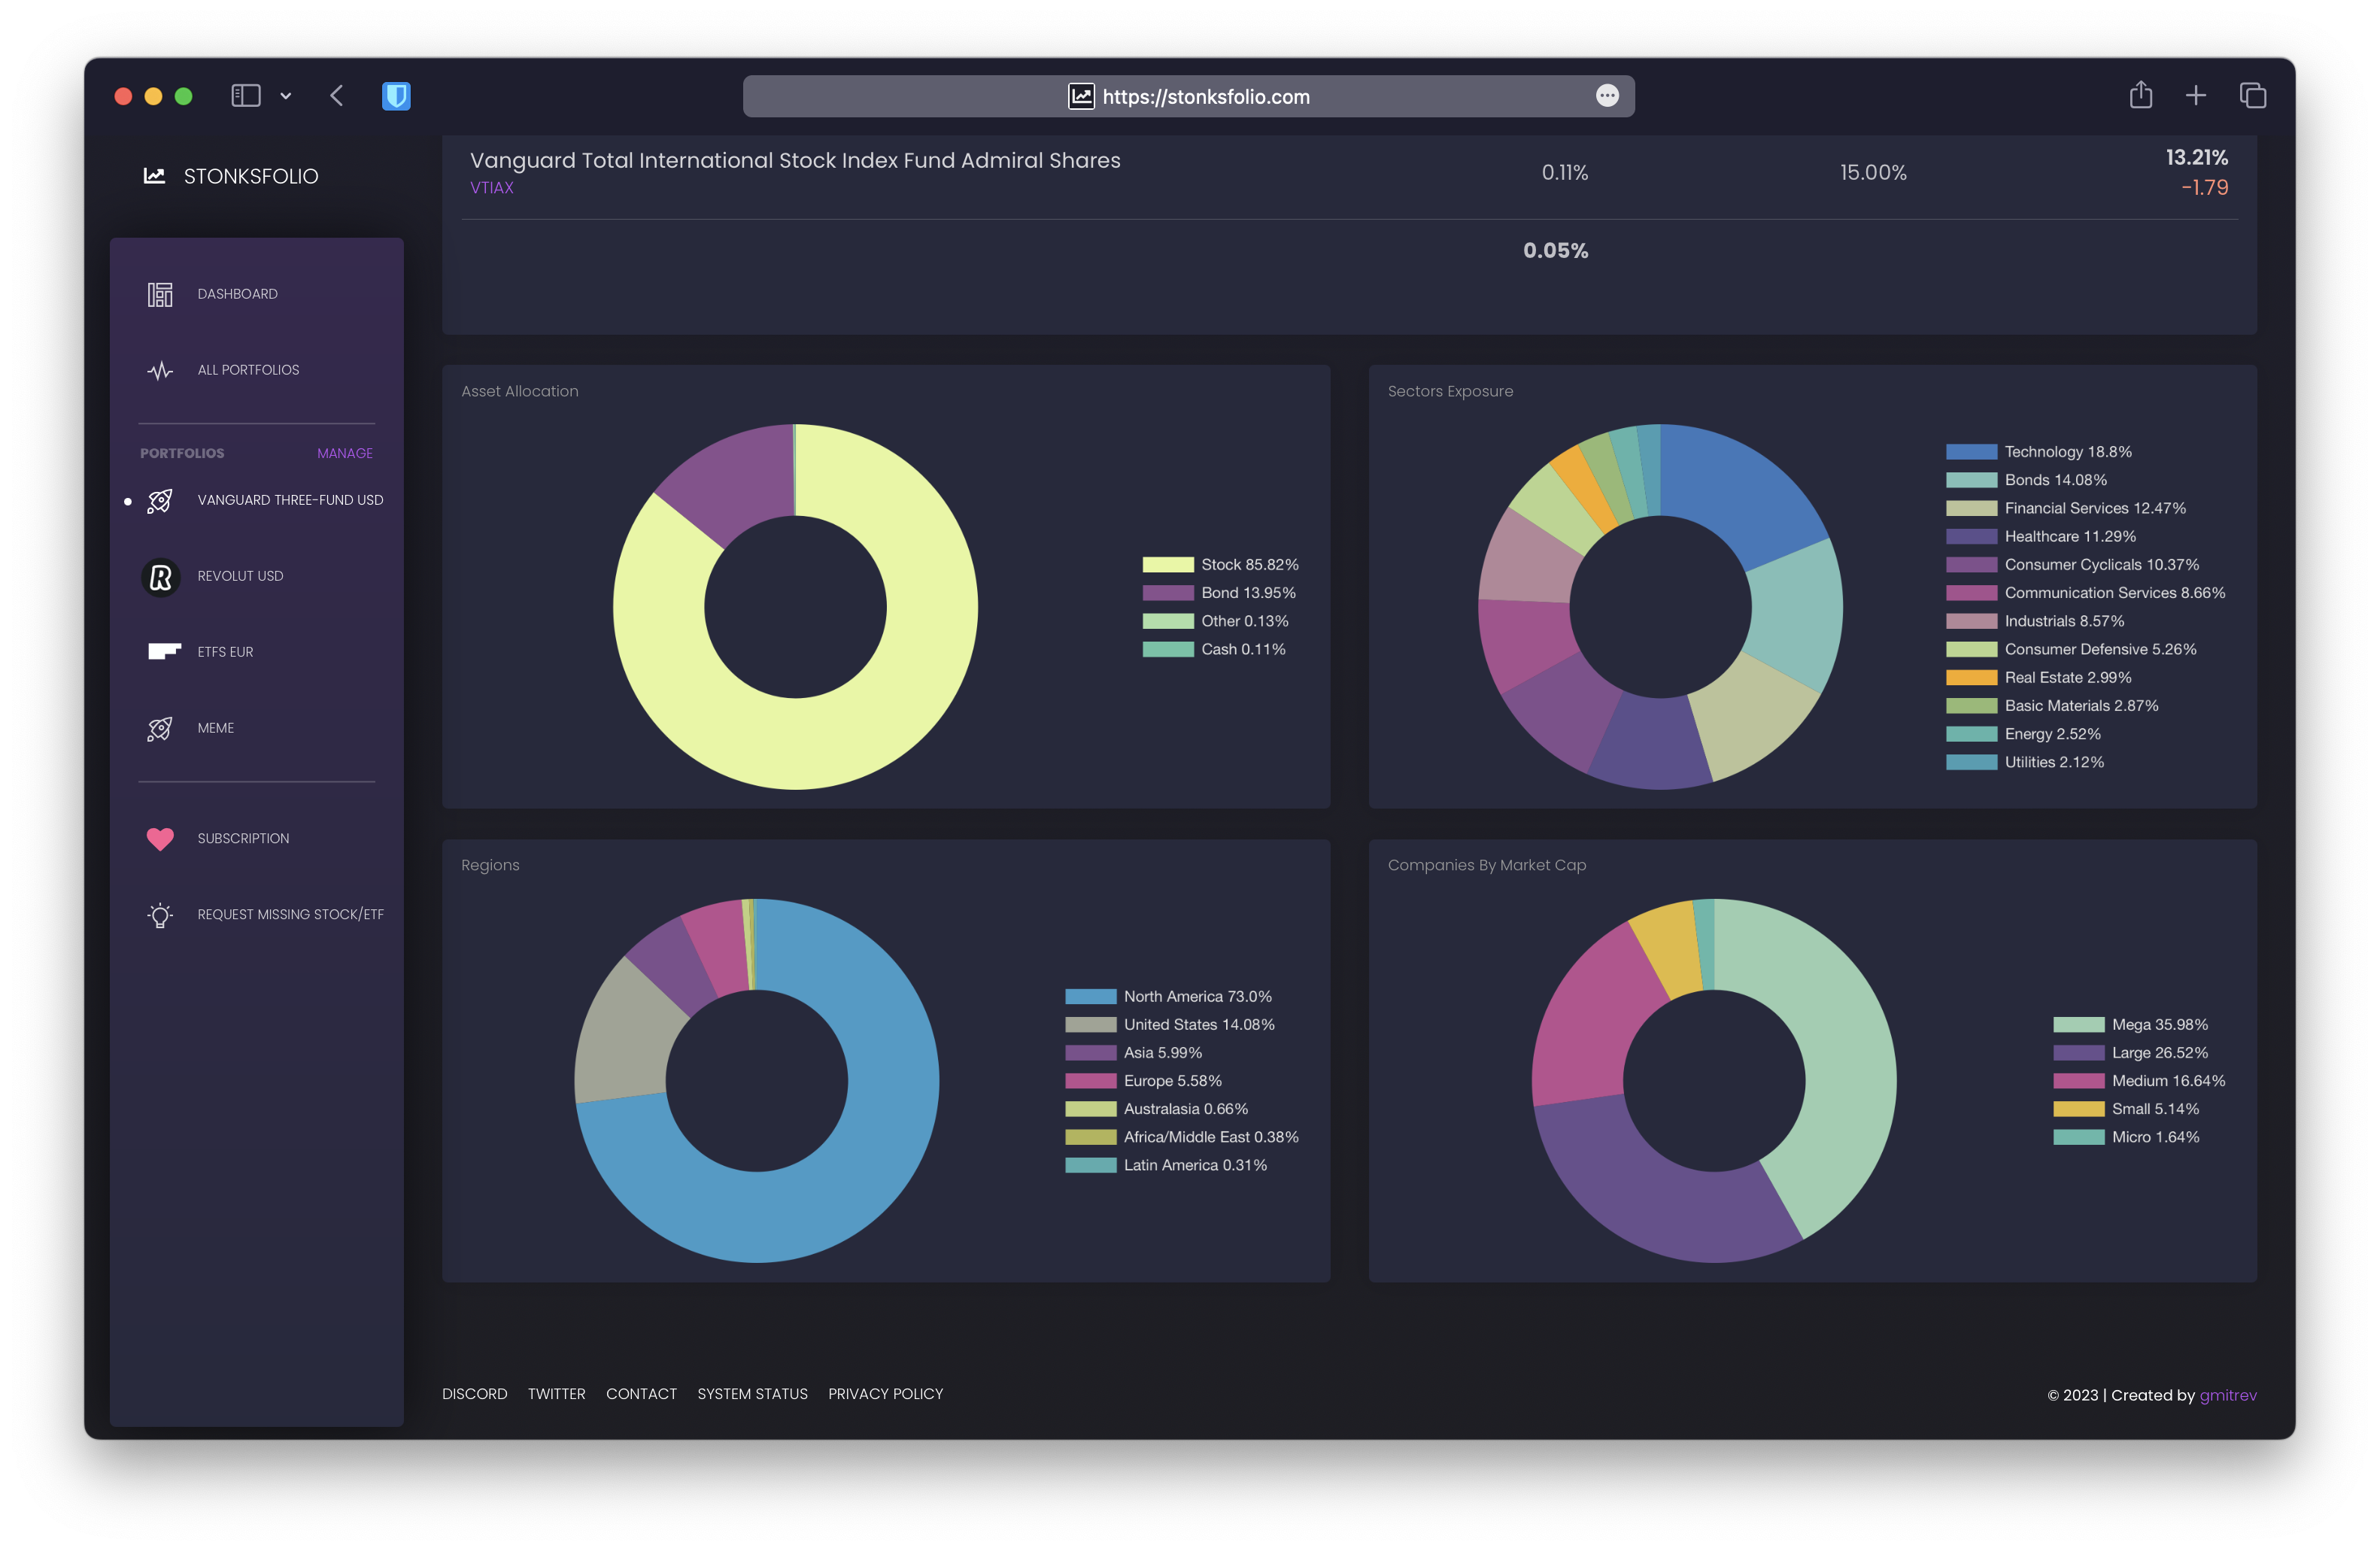
Task: Toggle Technology 18.8% legend swatch
Action: pyautogui.click(x=1972, y=452)
